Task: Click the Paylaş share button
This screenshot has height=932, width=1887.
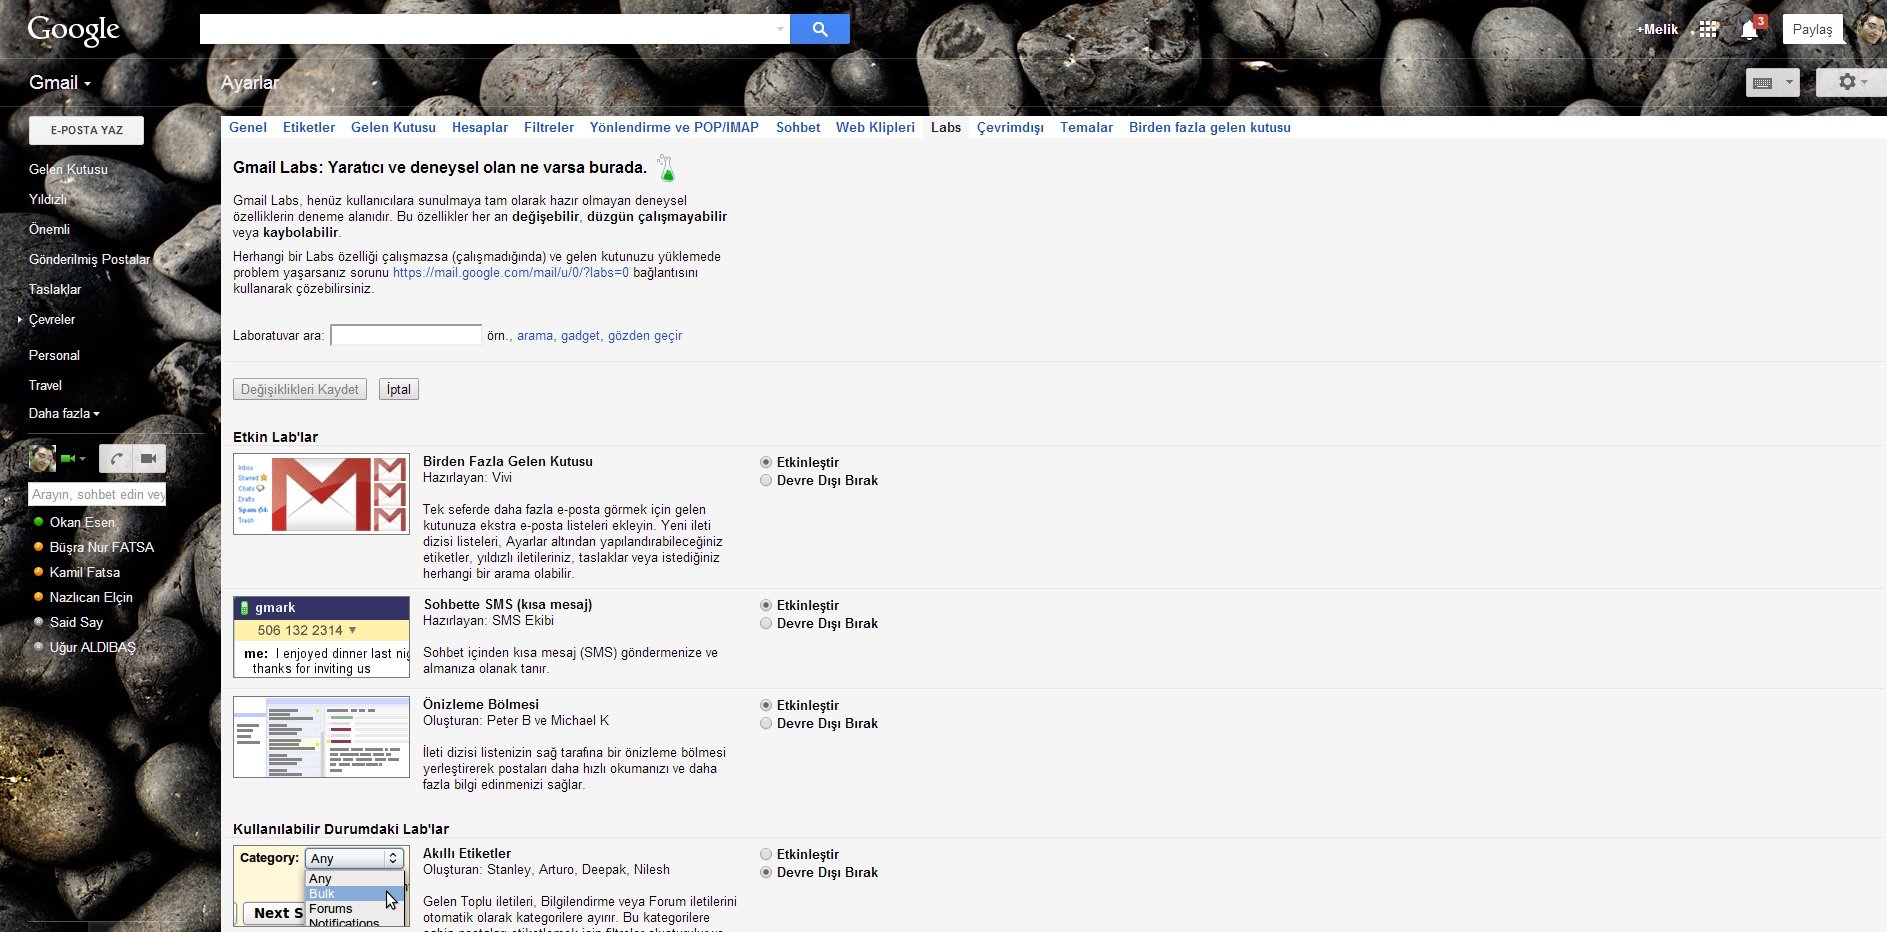Action: [x=1812, y=29]
